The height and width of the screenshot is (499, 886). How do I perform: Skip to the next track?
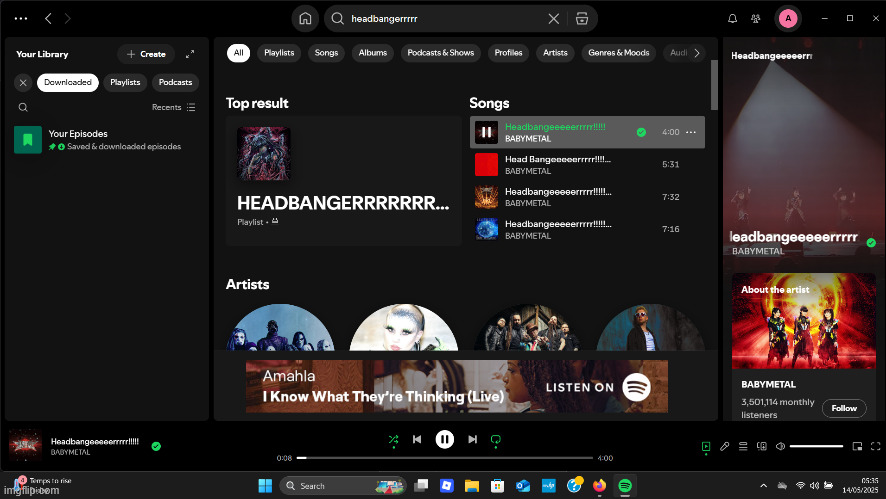472,440
